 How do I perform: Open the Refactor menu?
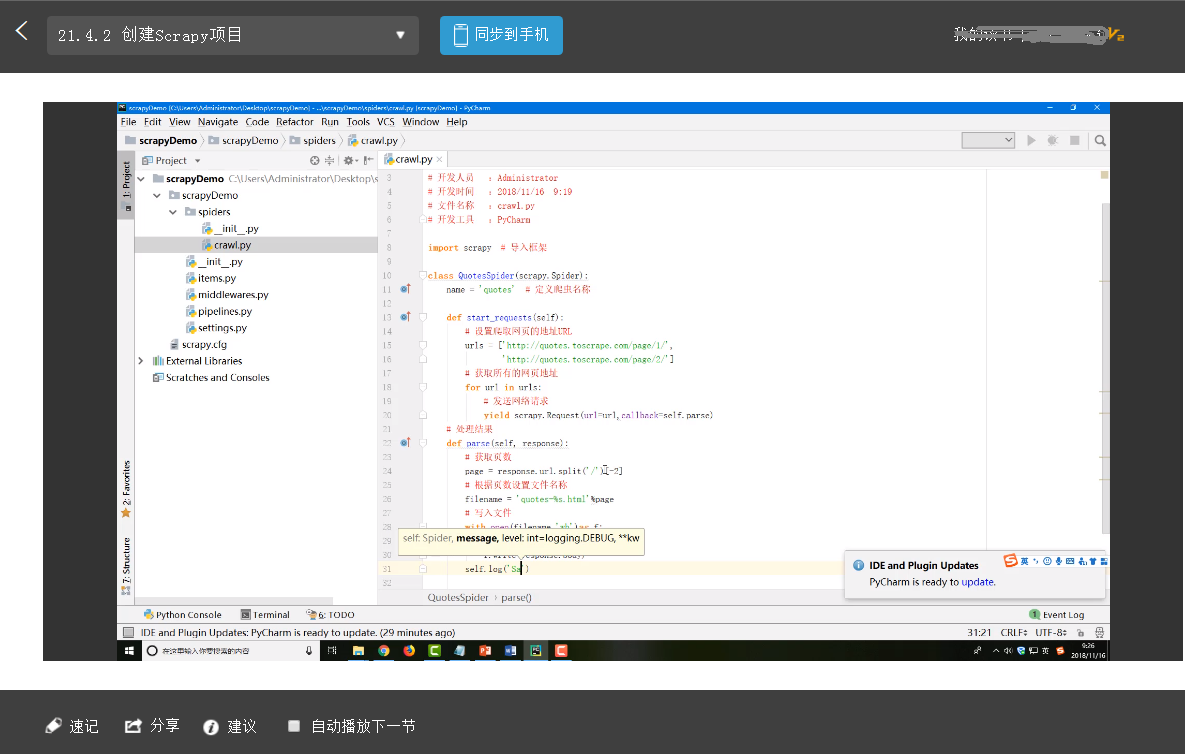[x=295, y=122]
